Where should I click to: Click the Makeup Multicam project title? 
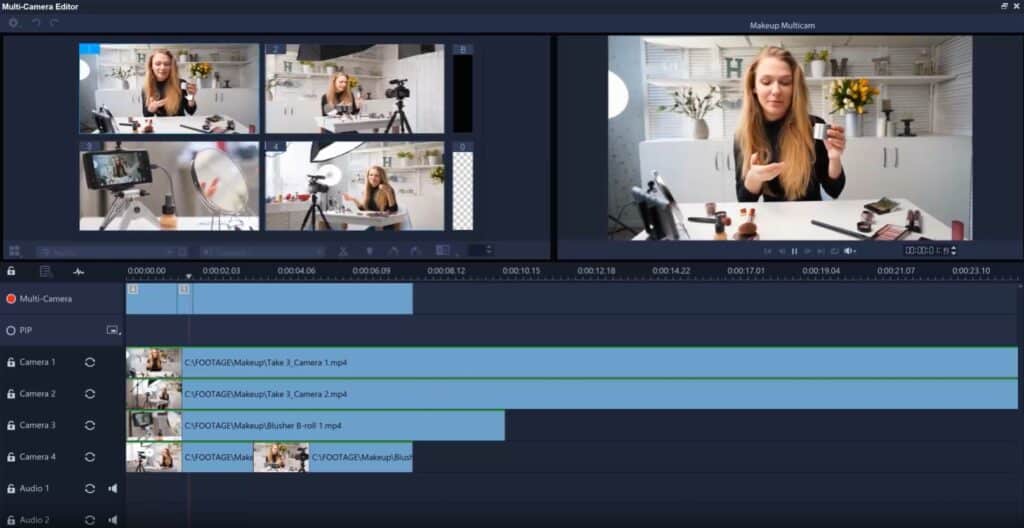(x=782, y=25)
